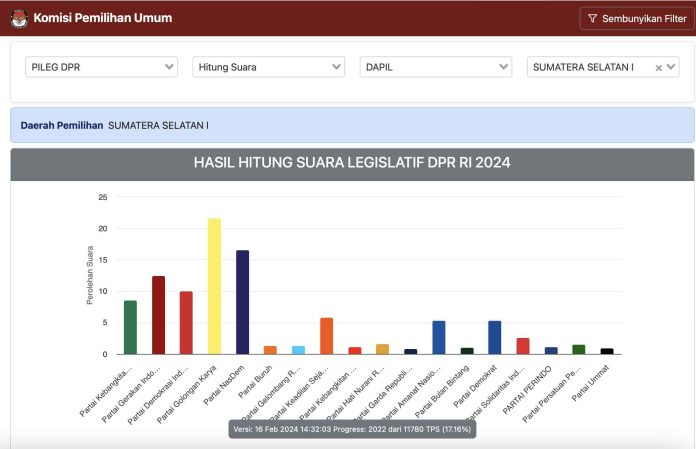Click the Partai Demokrat axis label

475,386
